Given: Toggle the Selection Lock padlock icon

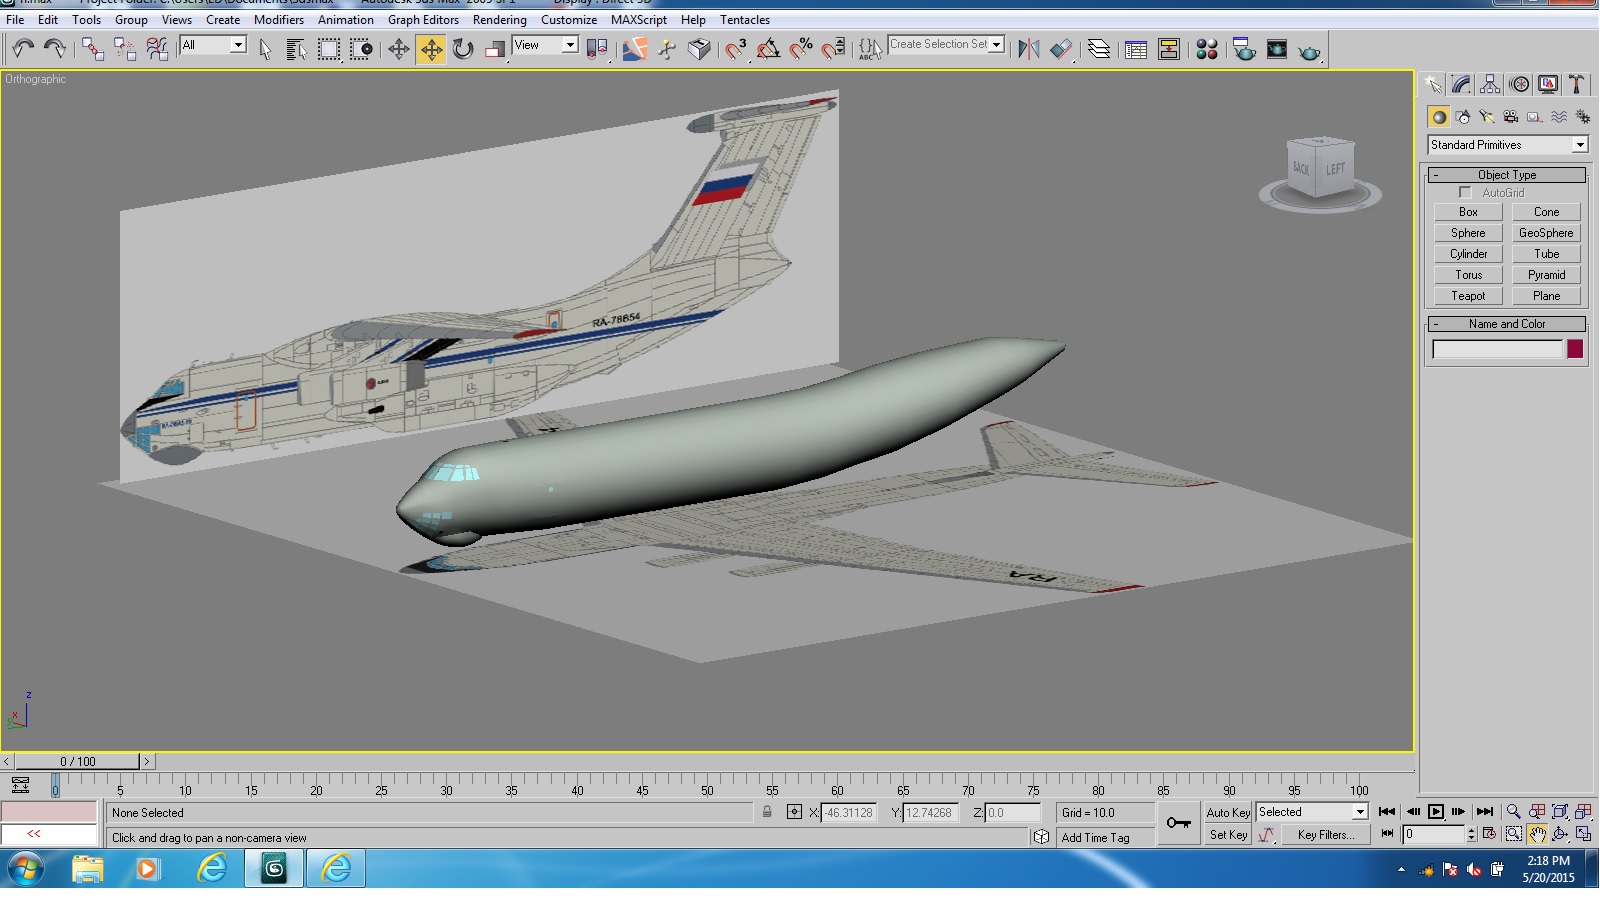Looking at the screenshot, I should click(767, 812).
